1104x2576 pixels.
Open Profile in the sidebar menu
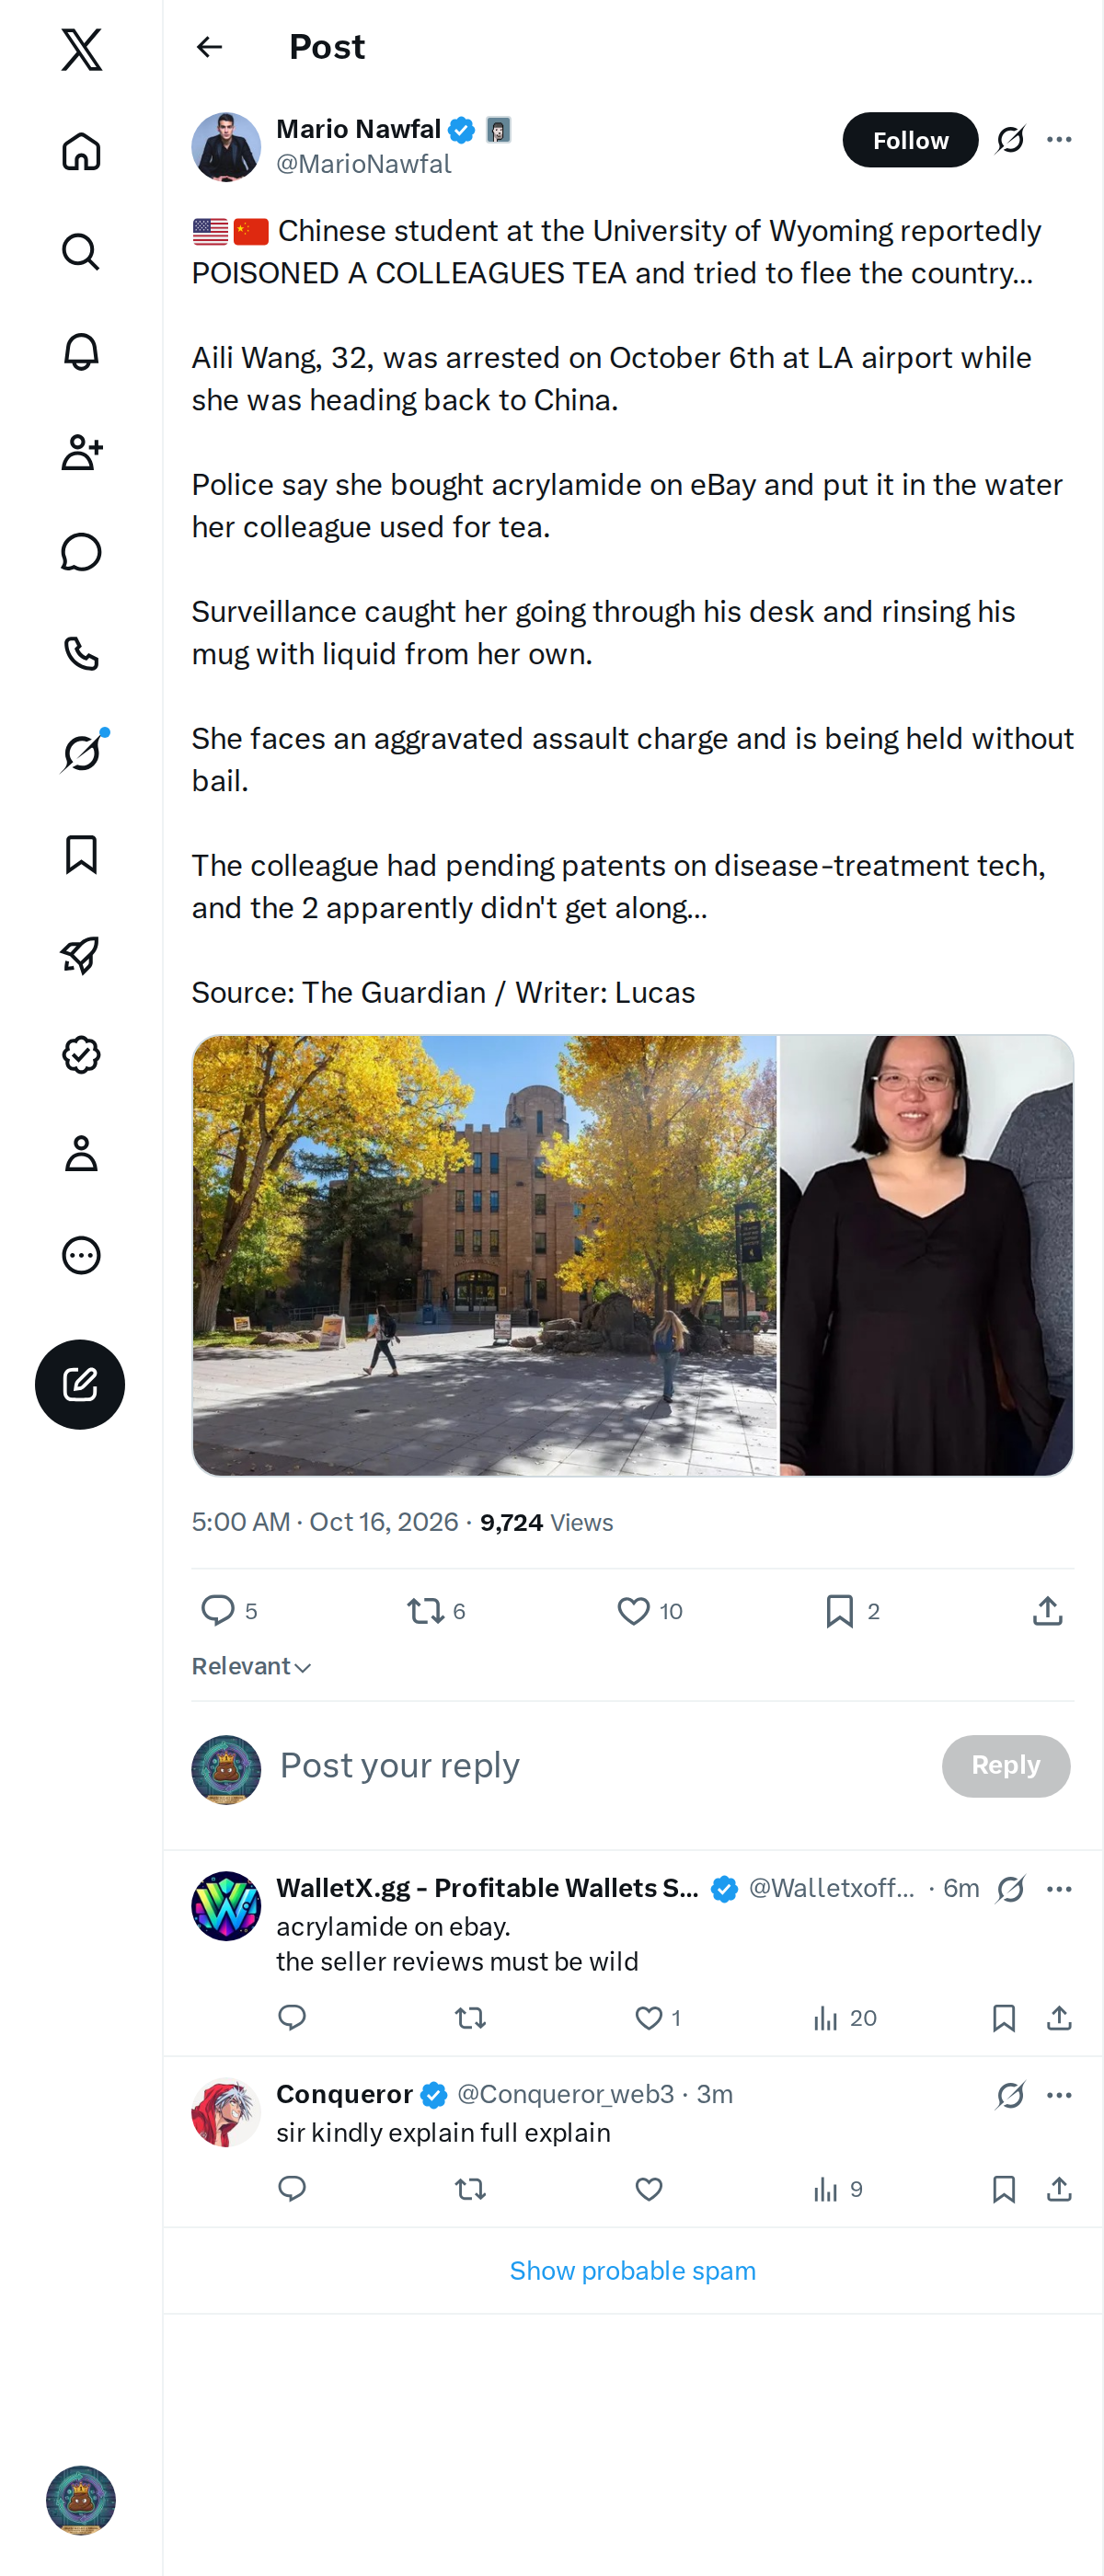pos(81,1154)
